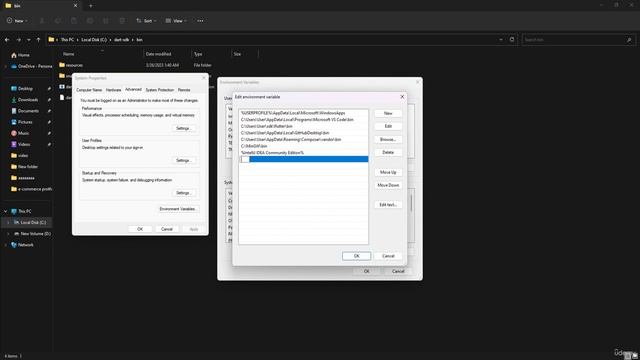Screen dimensions: 640x360
Task: Open Downloads quick access folder
Action: (24, 100)
